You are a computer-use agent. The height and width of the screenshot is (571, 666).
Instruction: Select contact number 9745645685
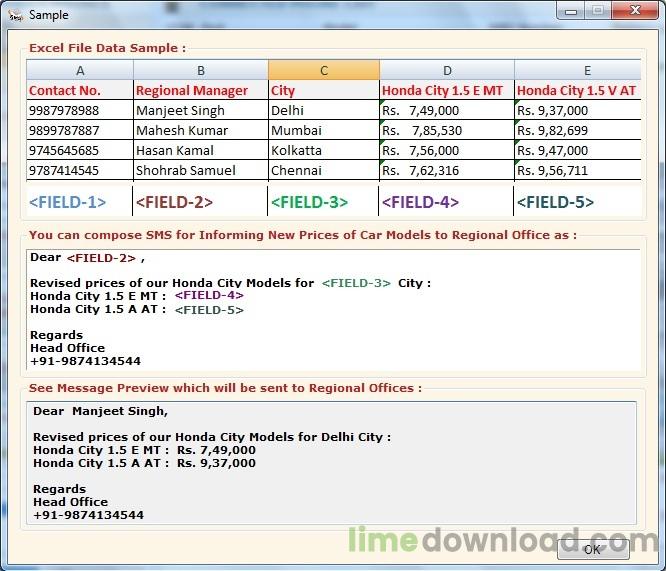(x=80, y=150)
